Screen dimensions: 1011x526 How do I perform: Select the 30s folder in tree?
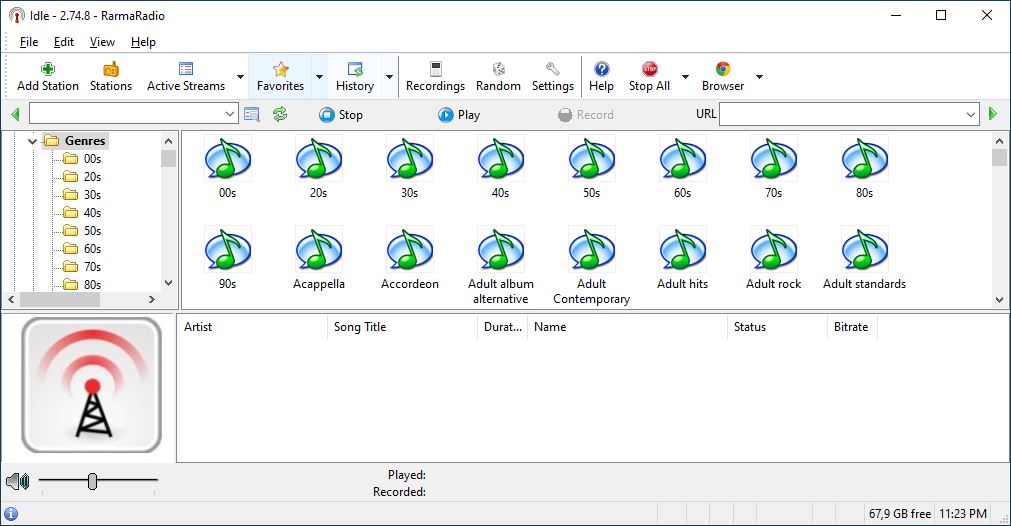(x=92, y=195)
